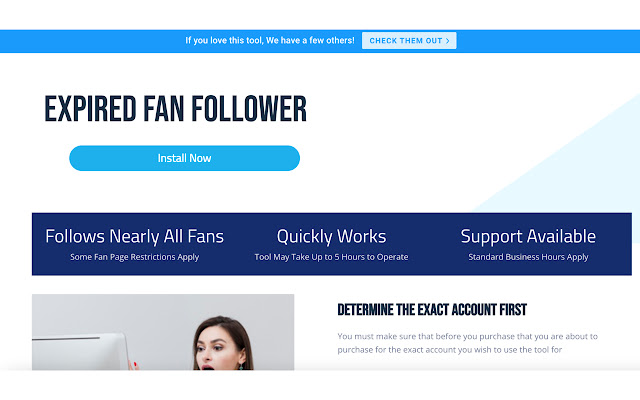Click the chevron arrow beside CHECK THEM OUT
The height and width of the screenshot is (400, 640).
448,41
